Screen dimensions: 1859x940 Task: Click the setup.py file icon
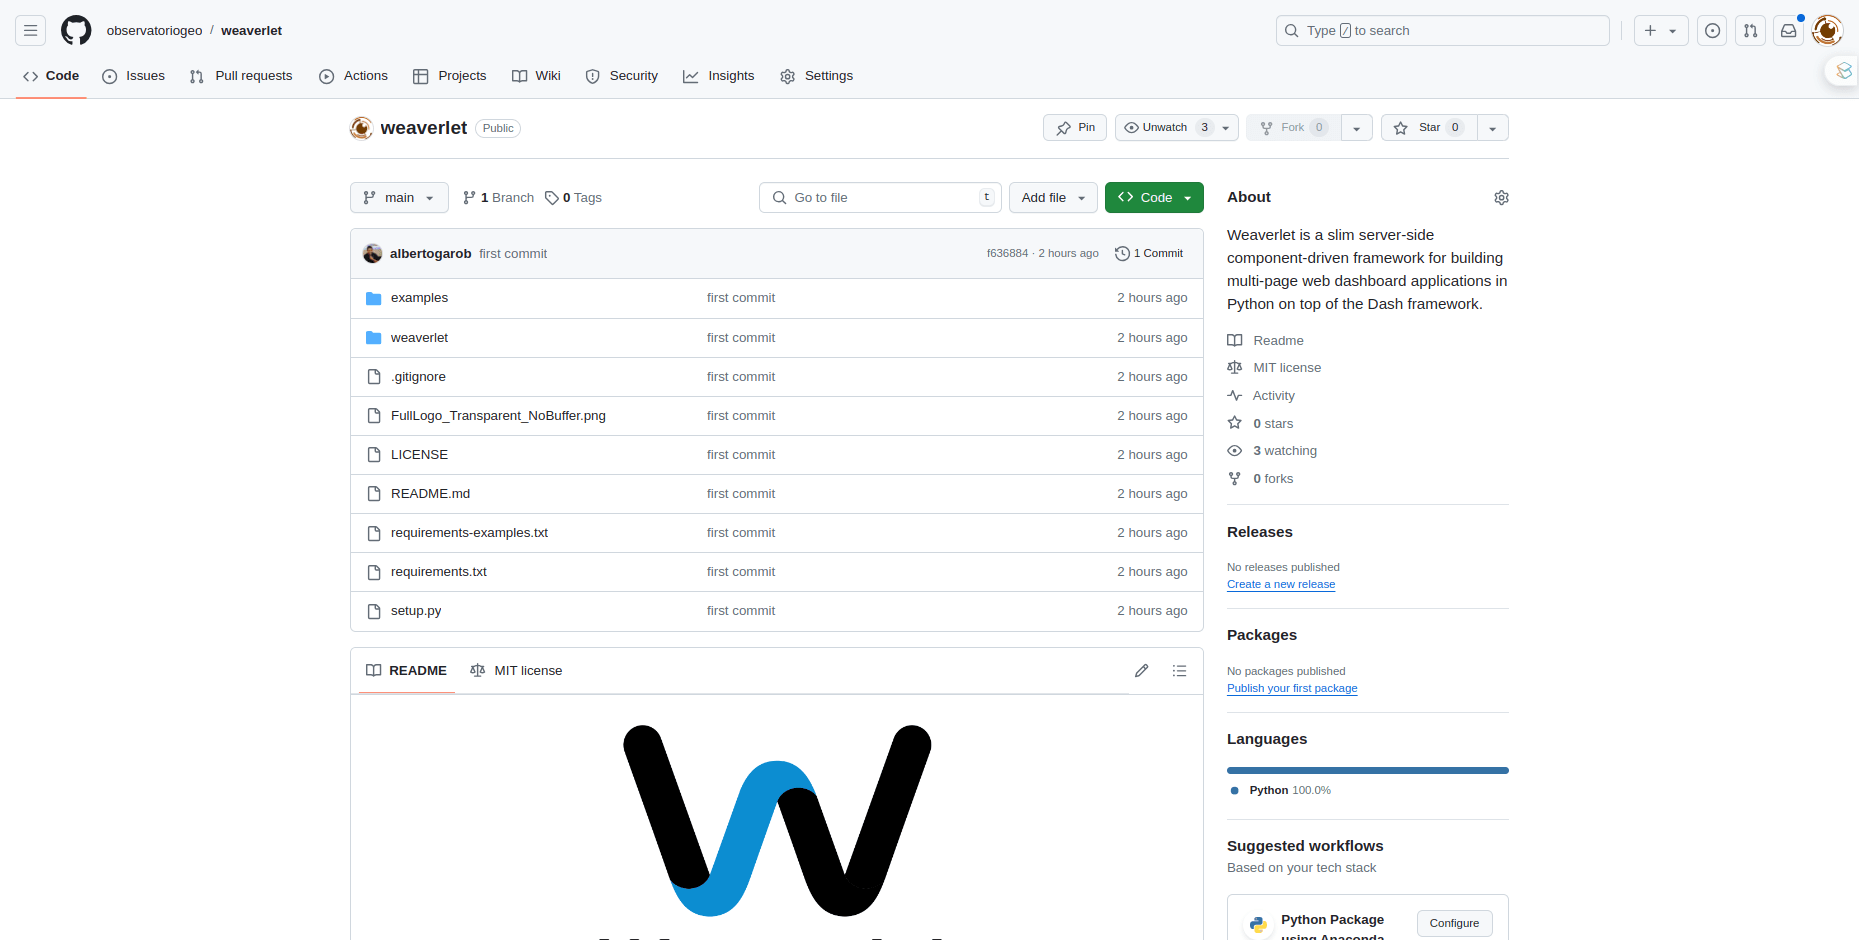coord(374,611)
